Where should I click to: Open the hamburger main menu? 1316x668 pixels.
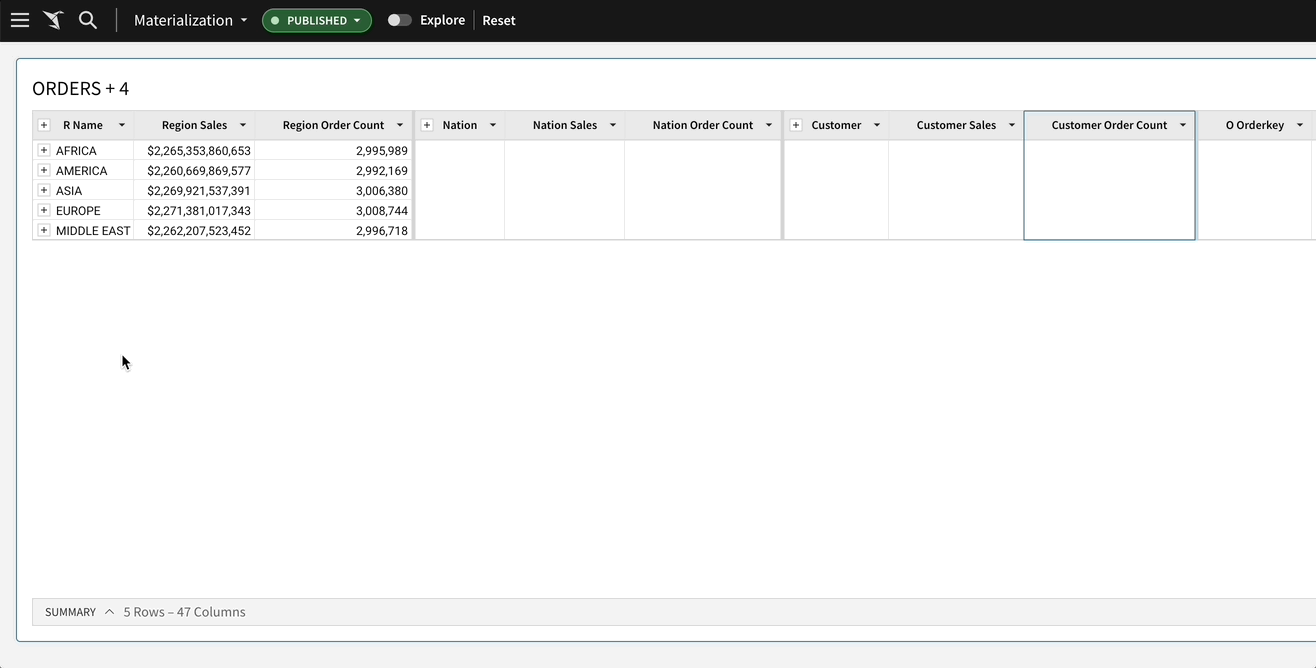[20, 20]
